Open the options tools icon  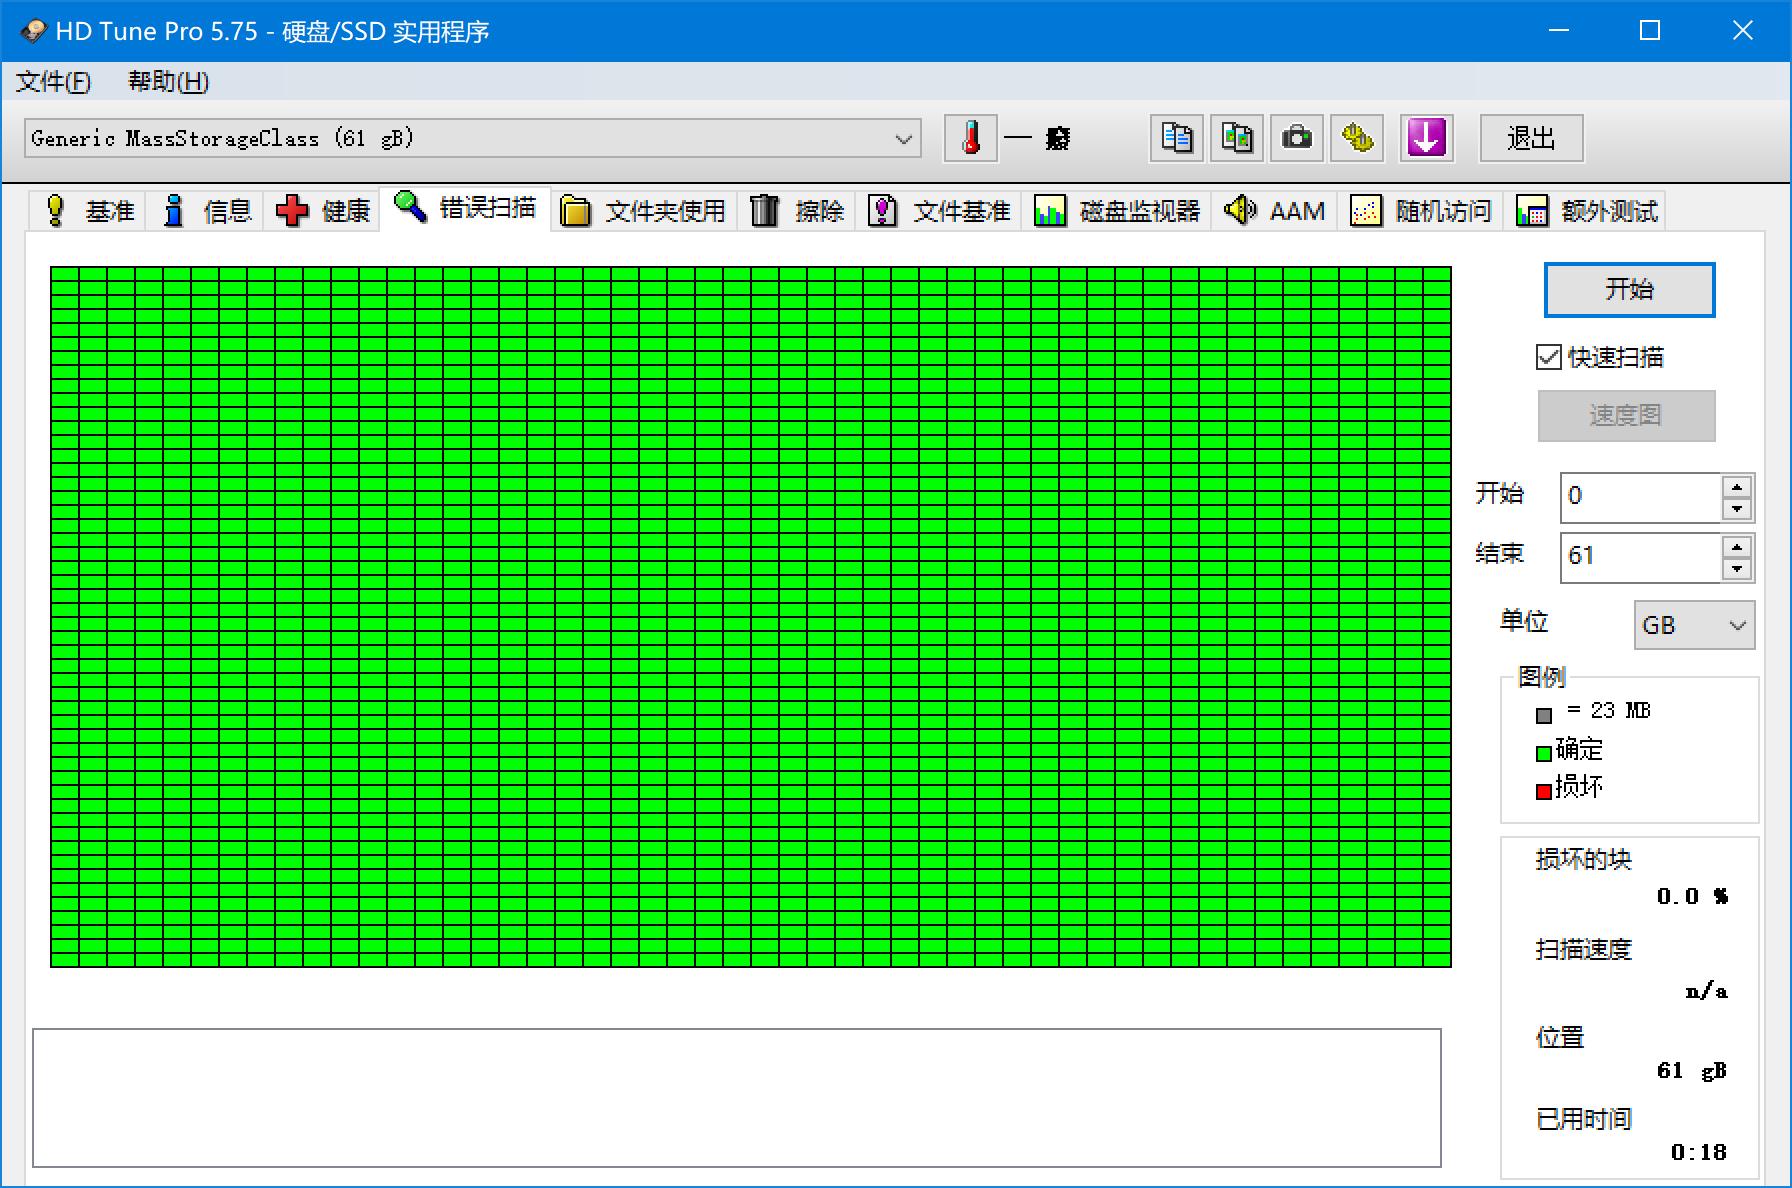tap(1357, 138)
